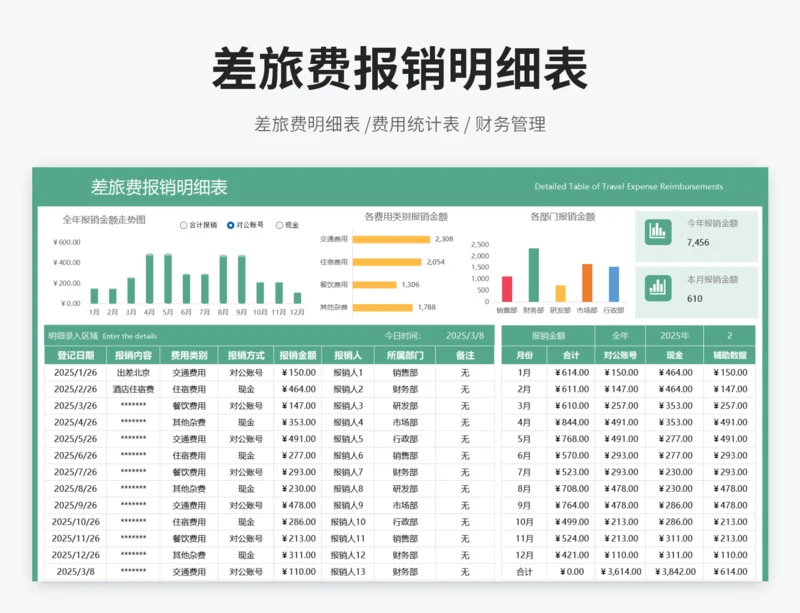
Task: Select 其他杂费 in the 2025/4/26 row
Action: [189, 422]
